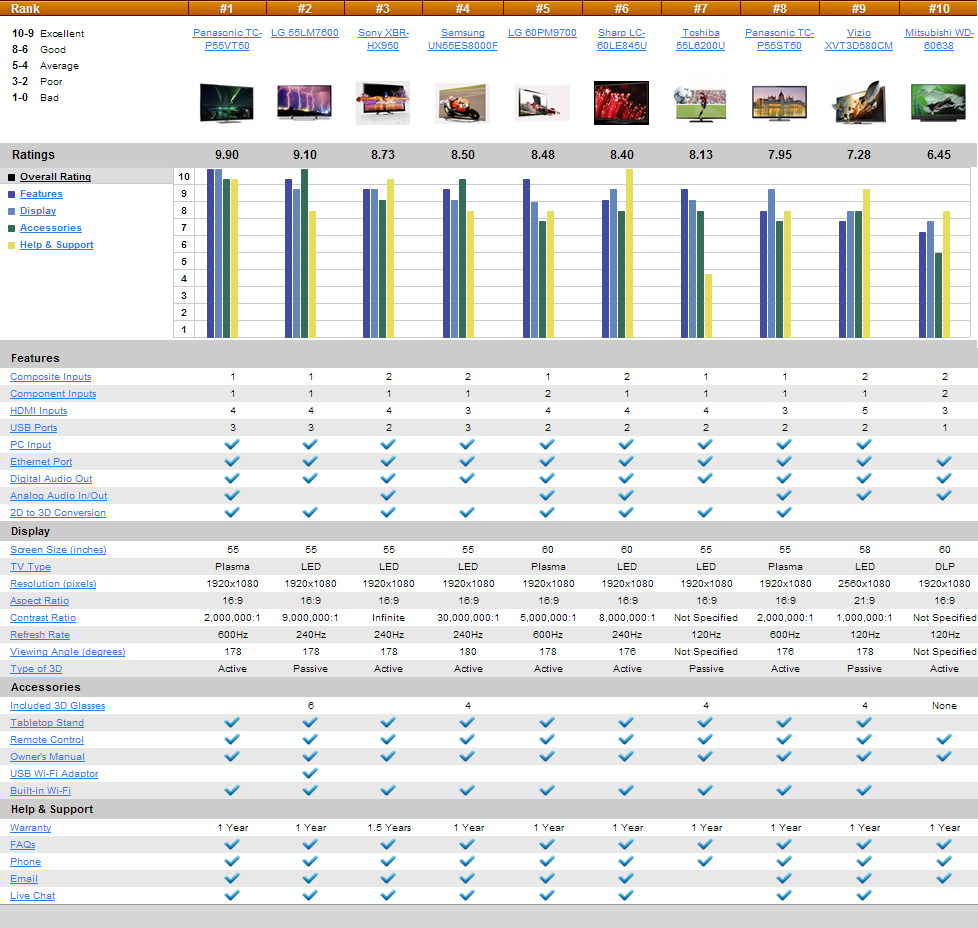This screenshot has height=928, width=978.
Task: Open the Type of 3D link
Action: tap(36, 669)
